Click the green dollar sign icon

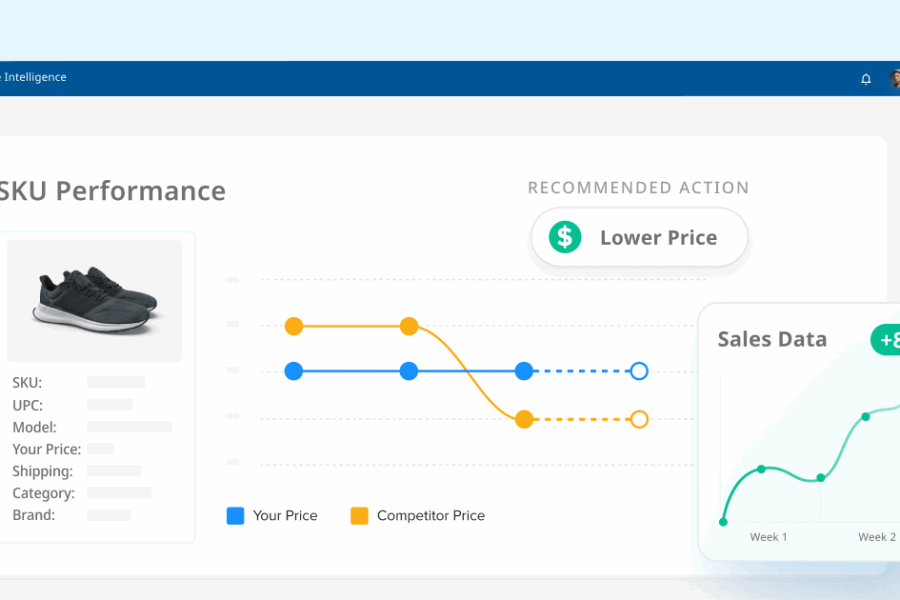(x=565, y=237)
